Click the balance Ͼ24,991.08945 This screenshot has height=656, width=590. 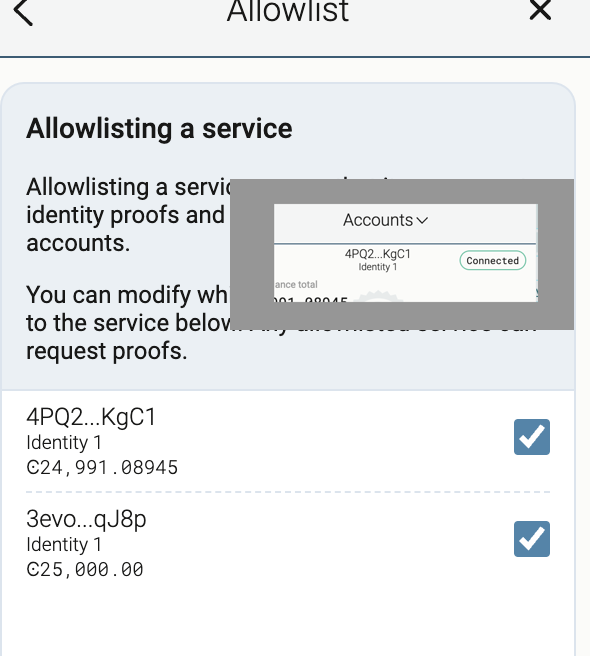click(102, 467)
